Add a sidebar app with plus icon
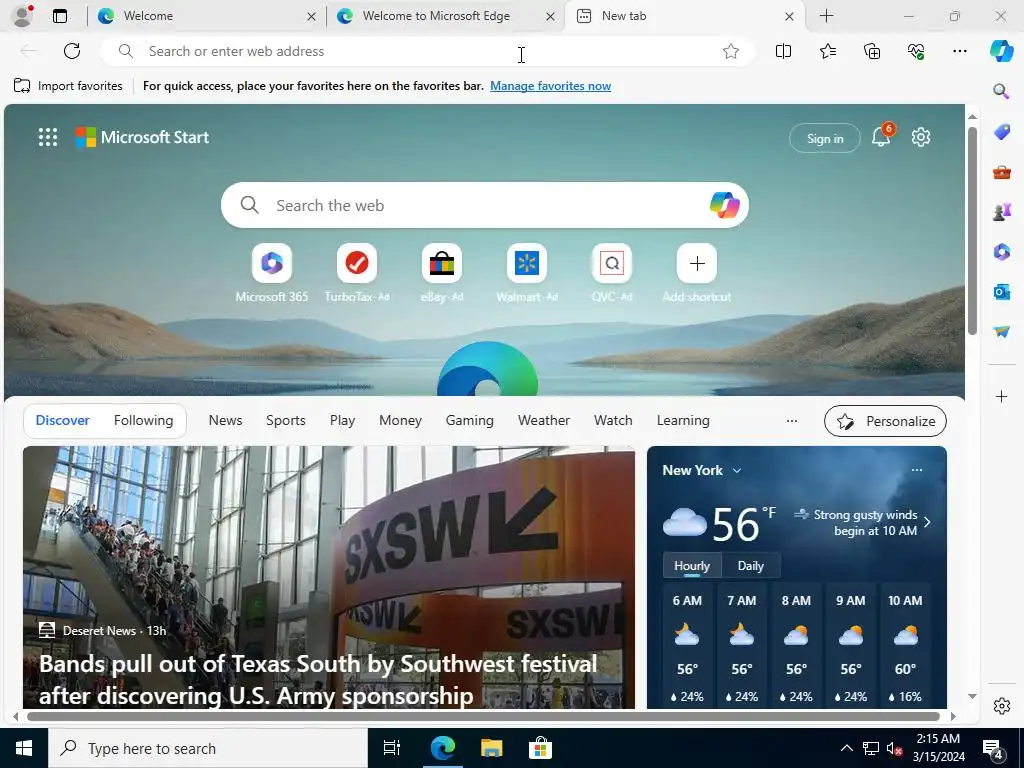The image size is (1024, 768). pyautogui.click(x=1001, y=396)
